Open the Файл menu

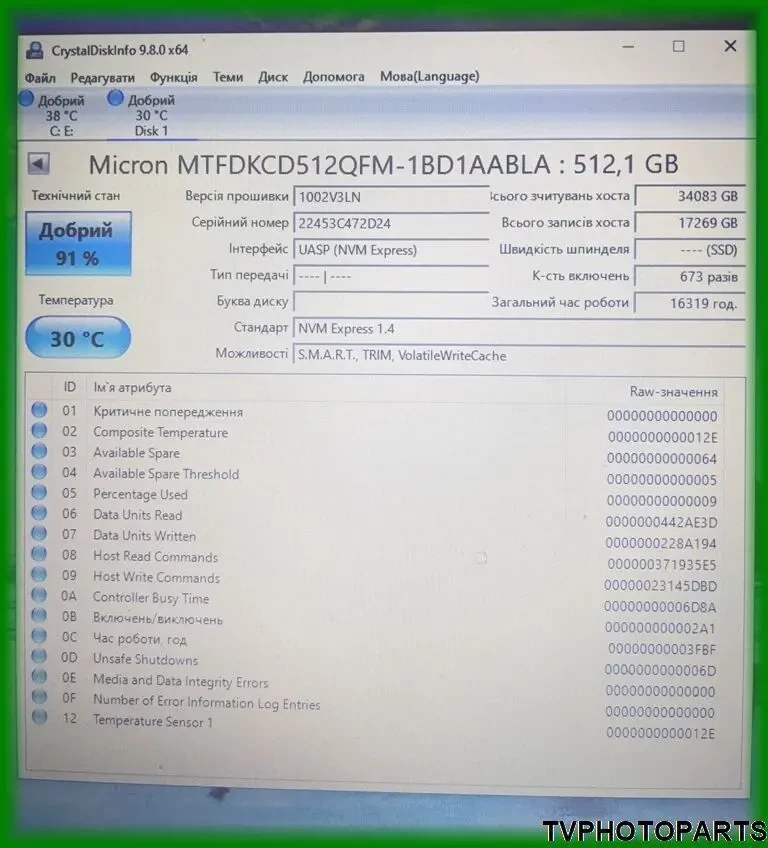point(40,78)
